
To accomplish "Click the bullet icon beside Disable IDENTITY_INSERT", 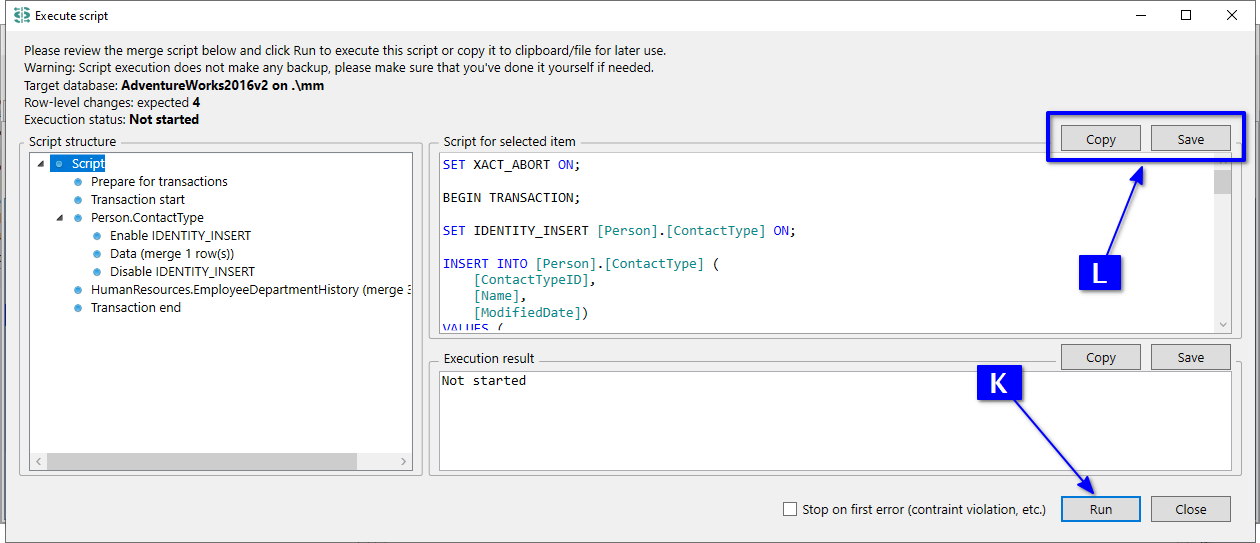I will pyautogui.click(x=97, y=272).
